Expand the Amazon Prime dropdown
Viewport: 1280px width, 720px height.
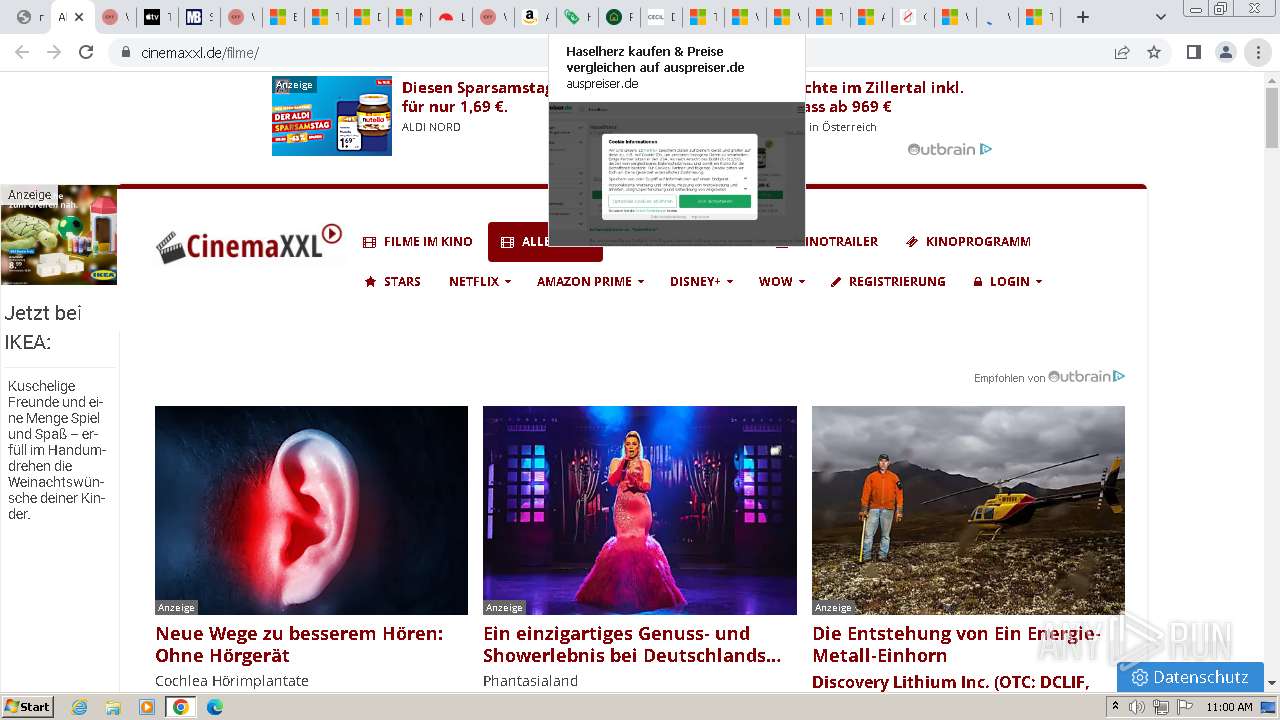(590, 282)
